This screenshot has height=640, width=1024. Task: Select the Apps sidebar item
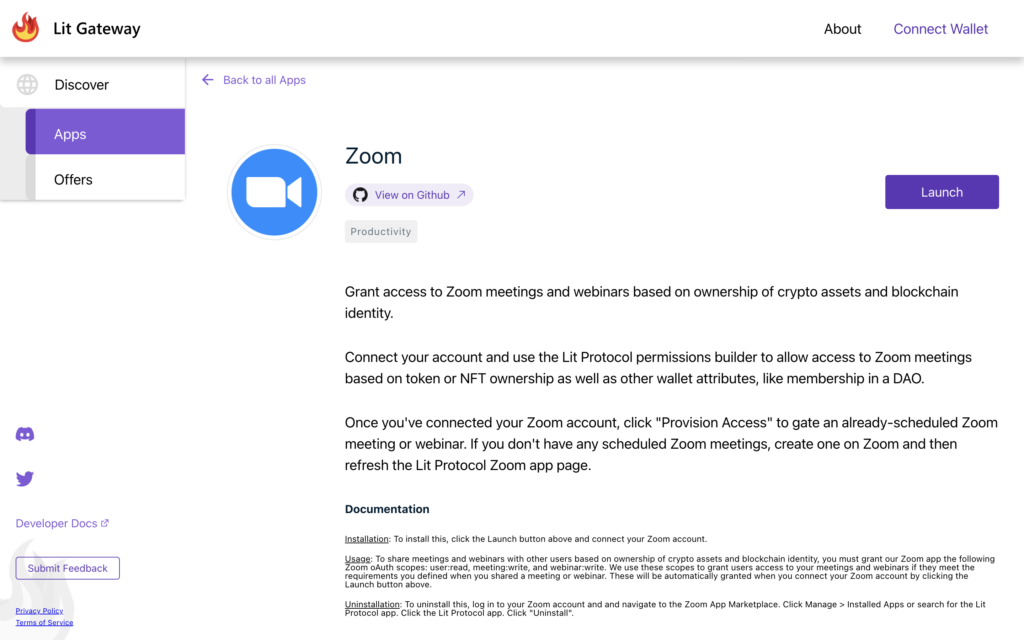click(x=105, y=134)
